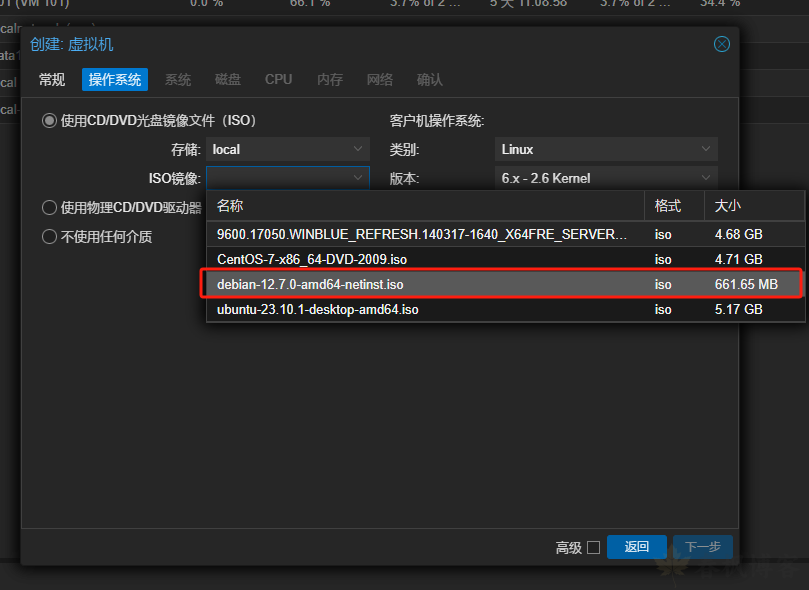Open the CPU tab
The height and width of the screenshot is (590, 809).
pyautogui.click(x=278, y=79)
